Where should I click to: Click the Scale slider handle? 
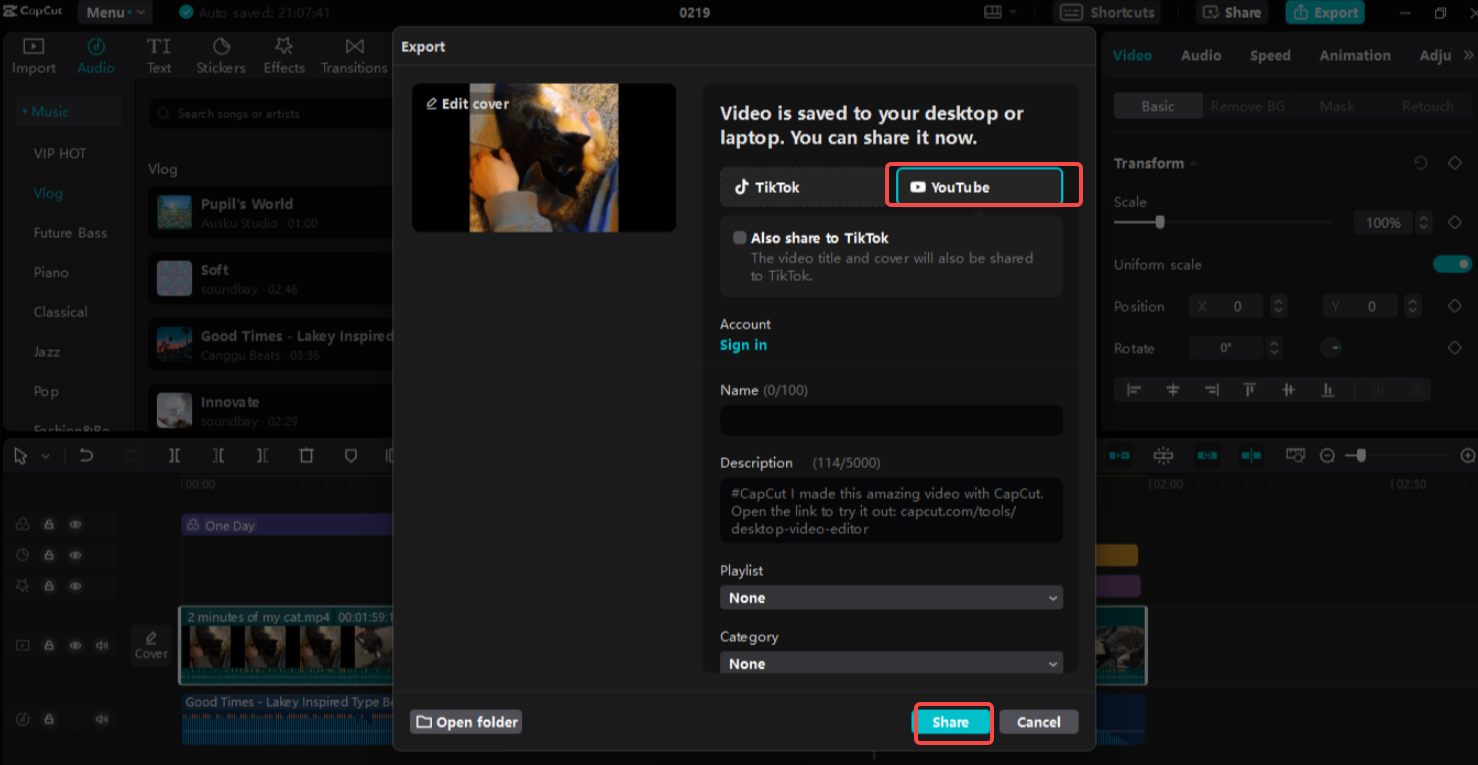pos(1160,222)
